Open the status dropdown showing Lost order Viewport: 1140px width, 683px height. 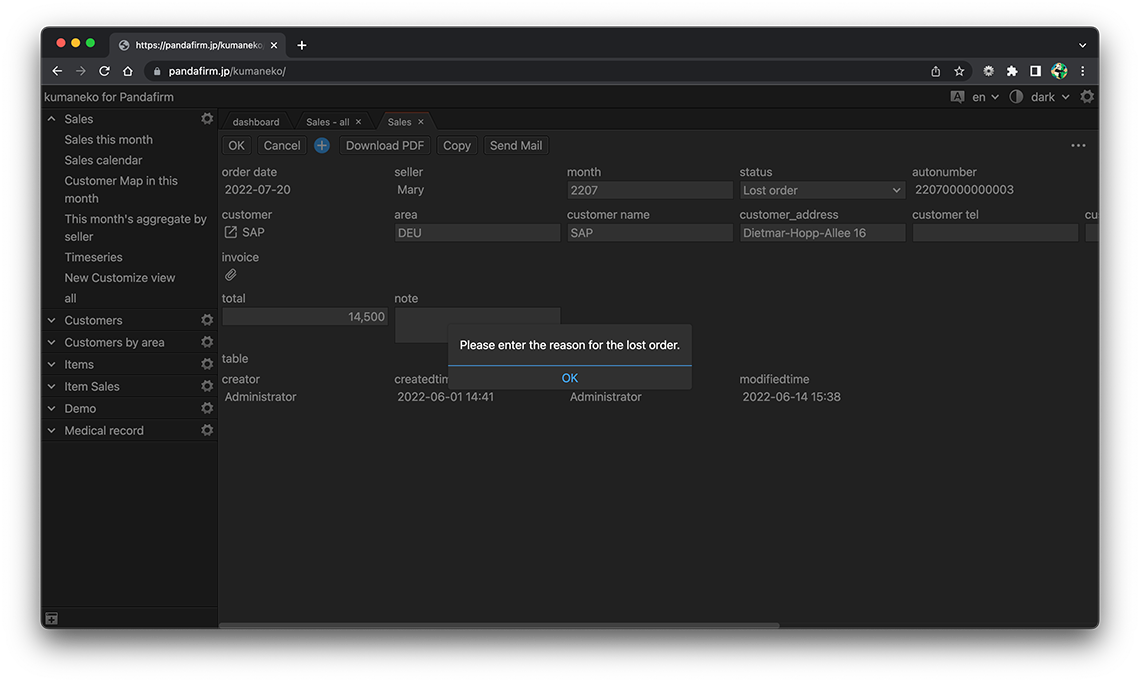[822, 191]
